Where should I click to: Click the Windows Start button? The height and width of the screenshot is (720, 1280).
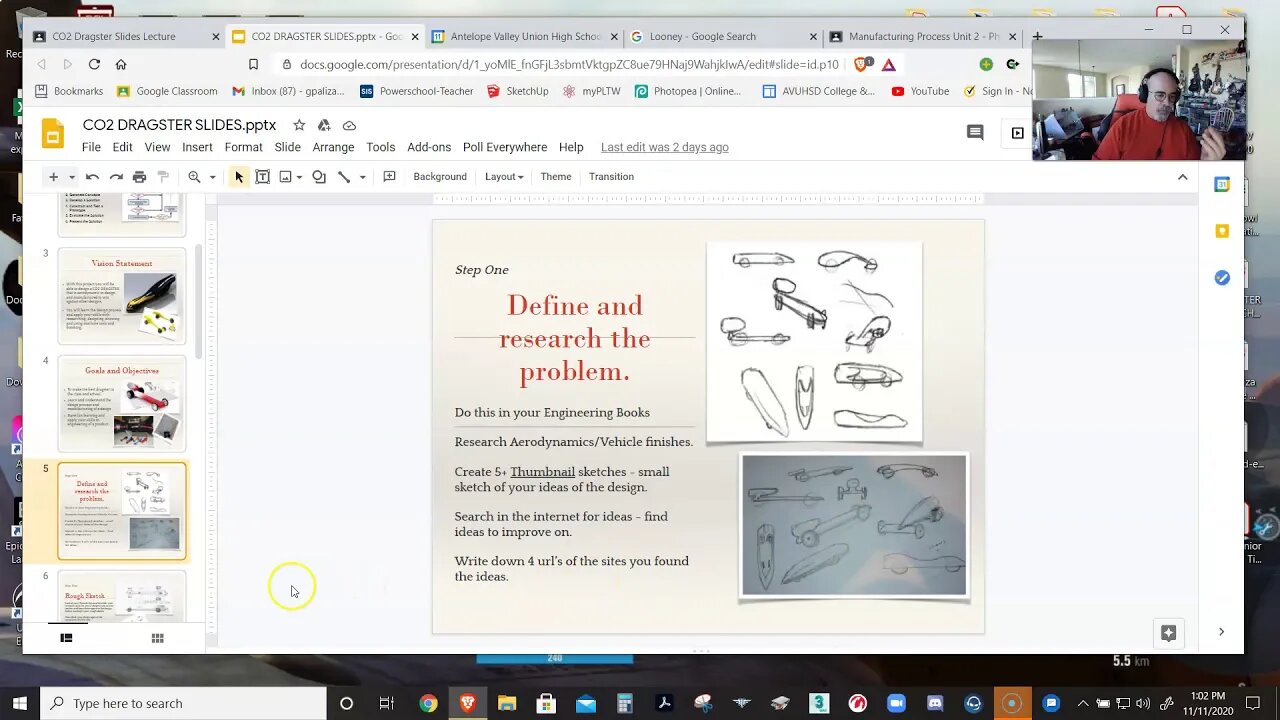pyautogui.click(x=20, y=703)
